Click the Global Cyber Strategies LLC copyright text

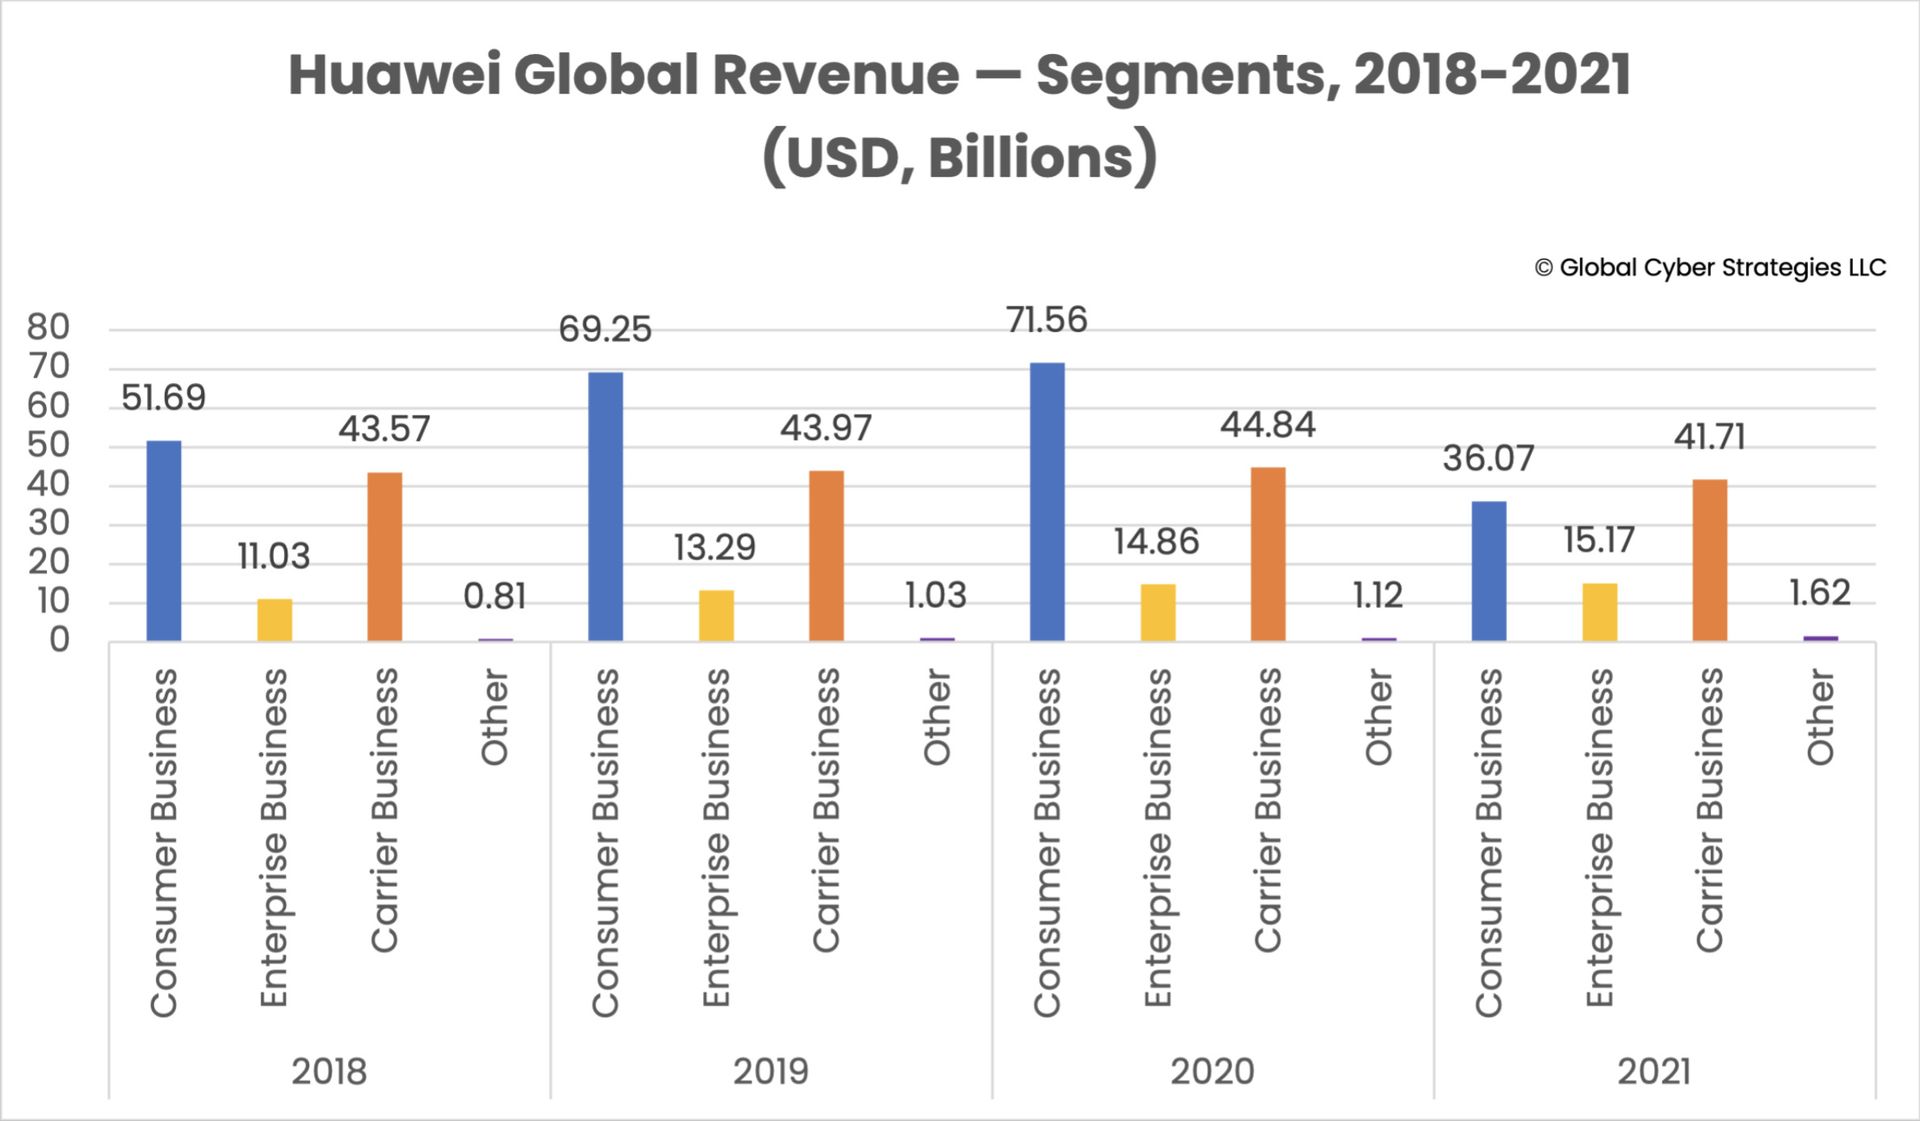tap(1710, 268)
